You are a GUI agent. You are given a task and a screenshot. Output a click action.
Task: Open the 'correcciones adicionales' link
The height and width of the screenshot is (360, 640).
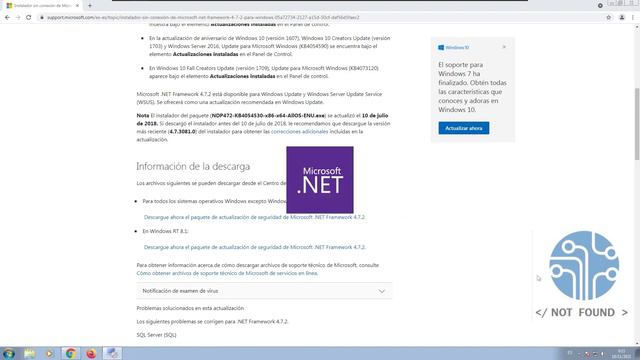click(299, 131)
